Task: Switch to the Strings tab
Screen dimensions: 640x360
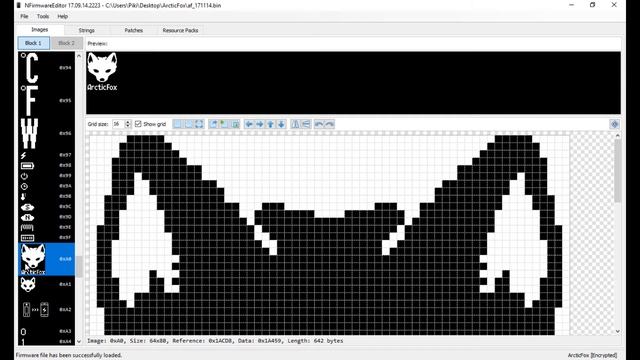Action: [x=87, y=30]
